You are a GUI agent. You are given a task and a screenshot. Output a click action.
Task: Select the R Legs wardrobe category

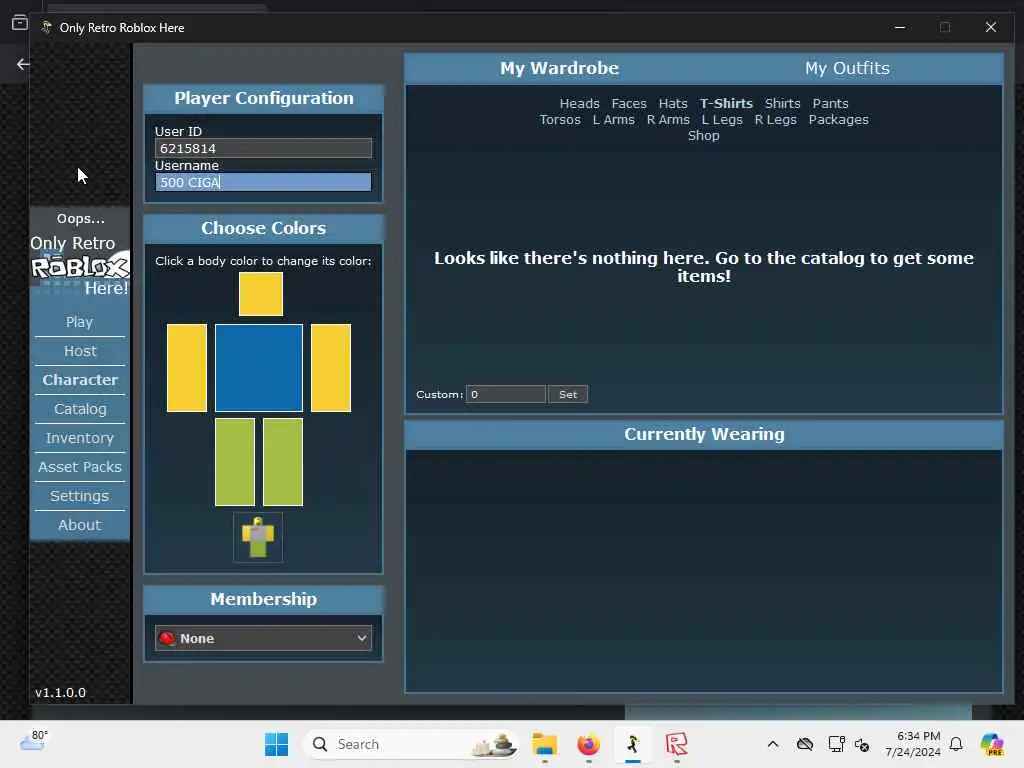(x=775, y=120)
